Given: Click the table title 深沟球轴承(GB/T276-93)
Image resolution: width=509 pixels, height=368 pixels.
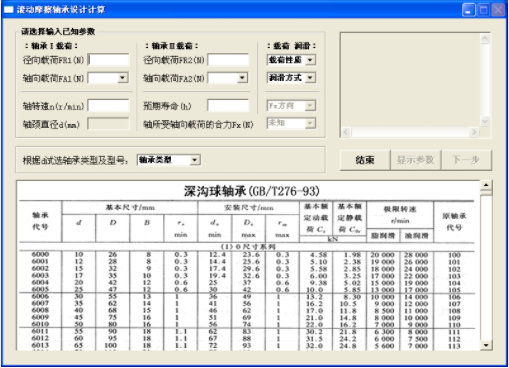Looking at the screenshot, I should [252, 191].
